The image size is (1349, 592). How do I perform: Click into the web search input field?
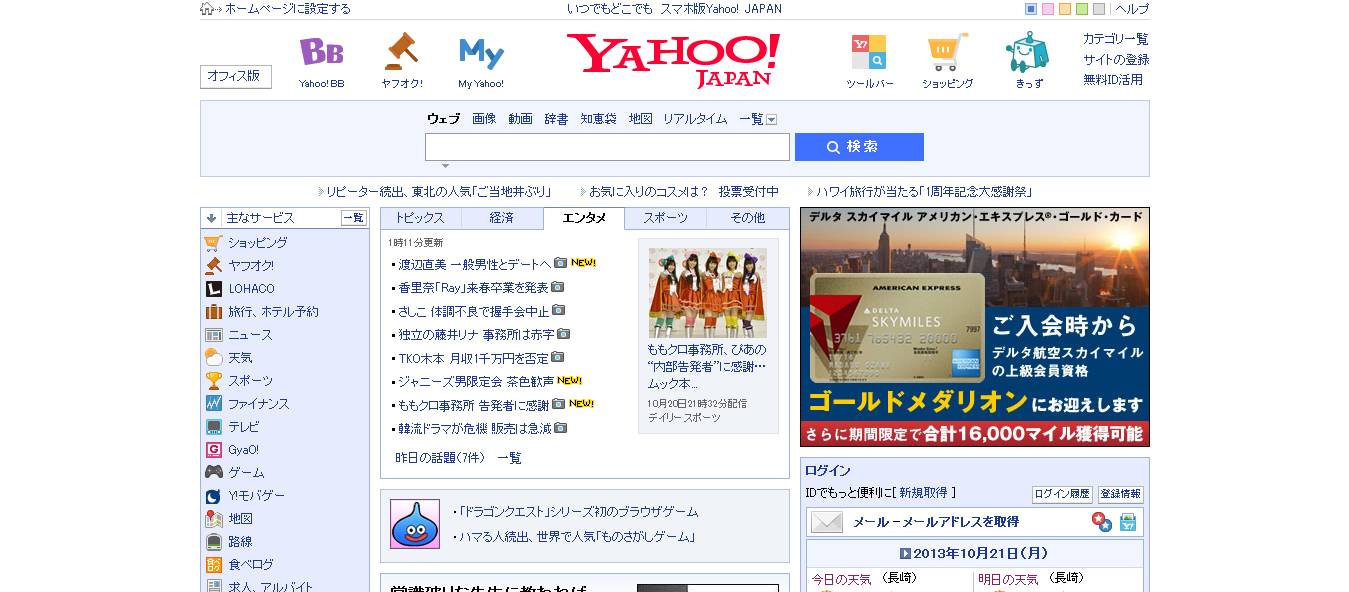(607, 147)
